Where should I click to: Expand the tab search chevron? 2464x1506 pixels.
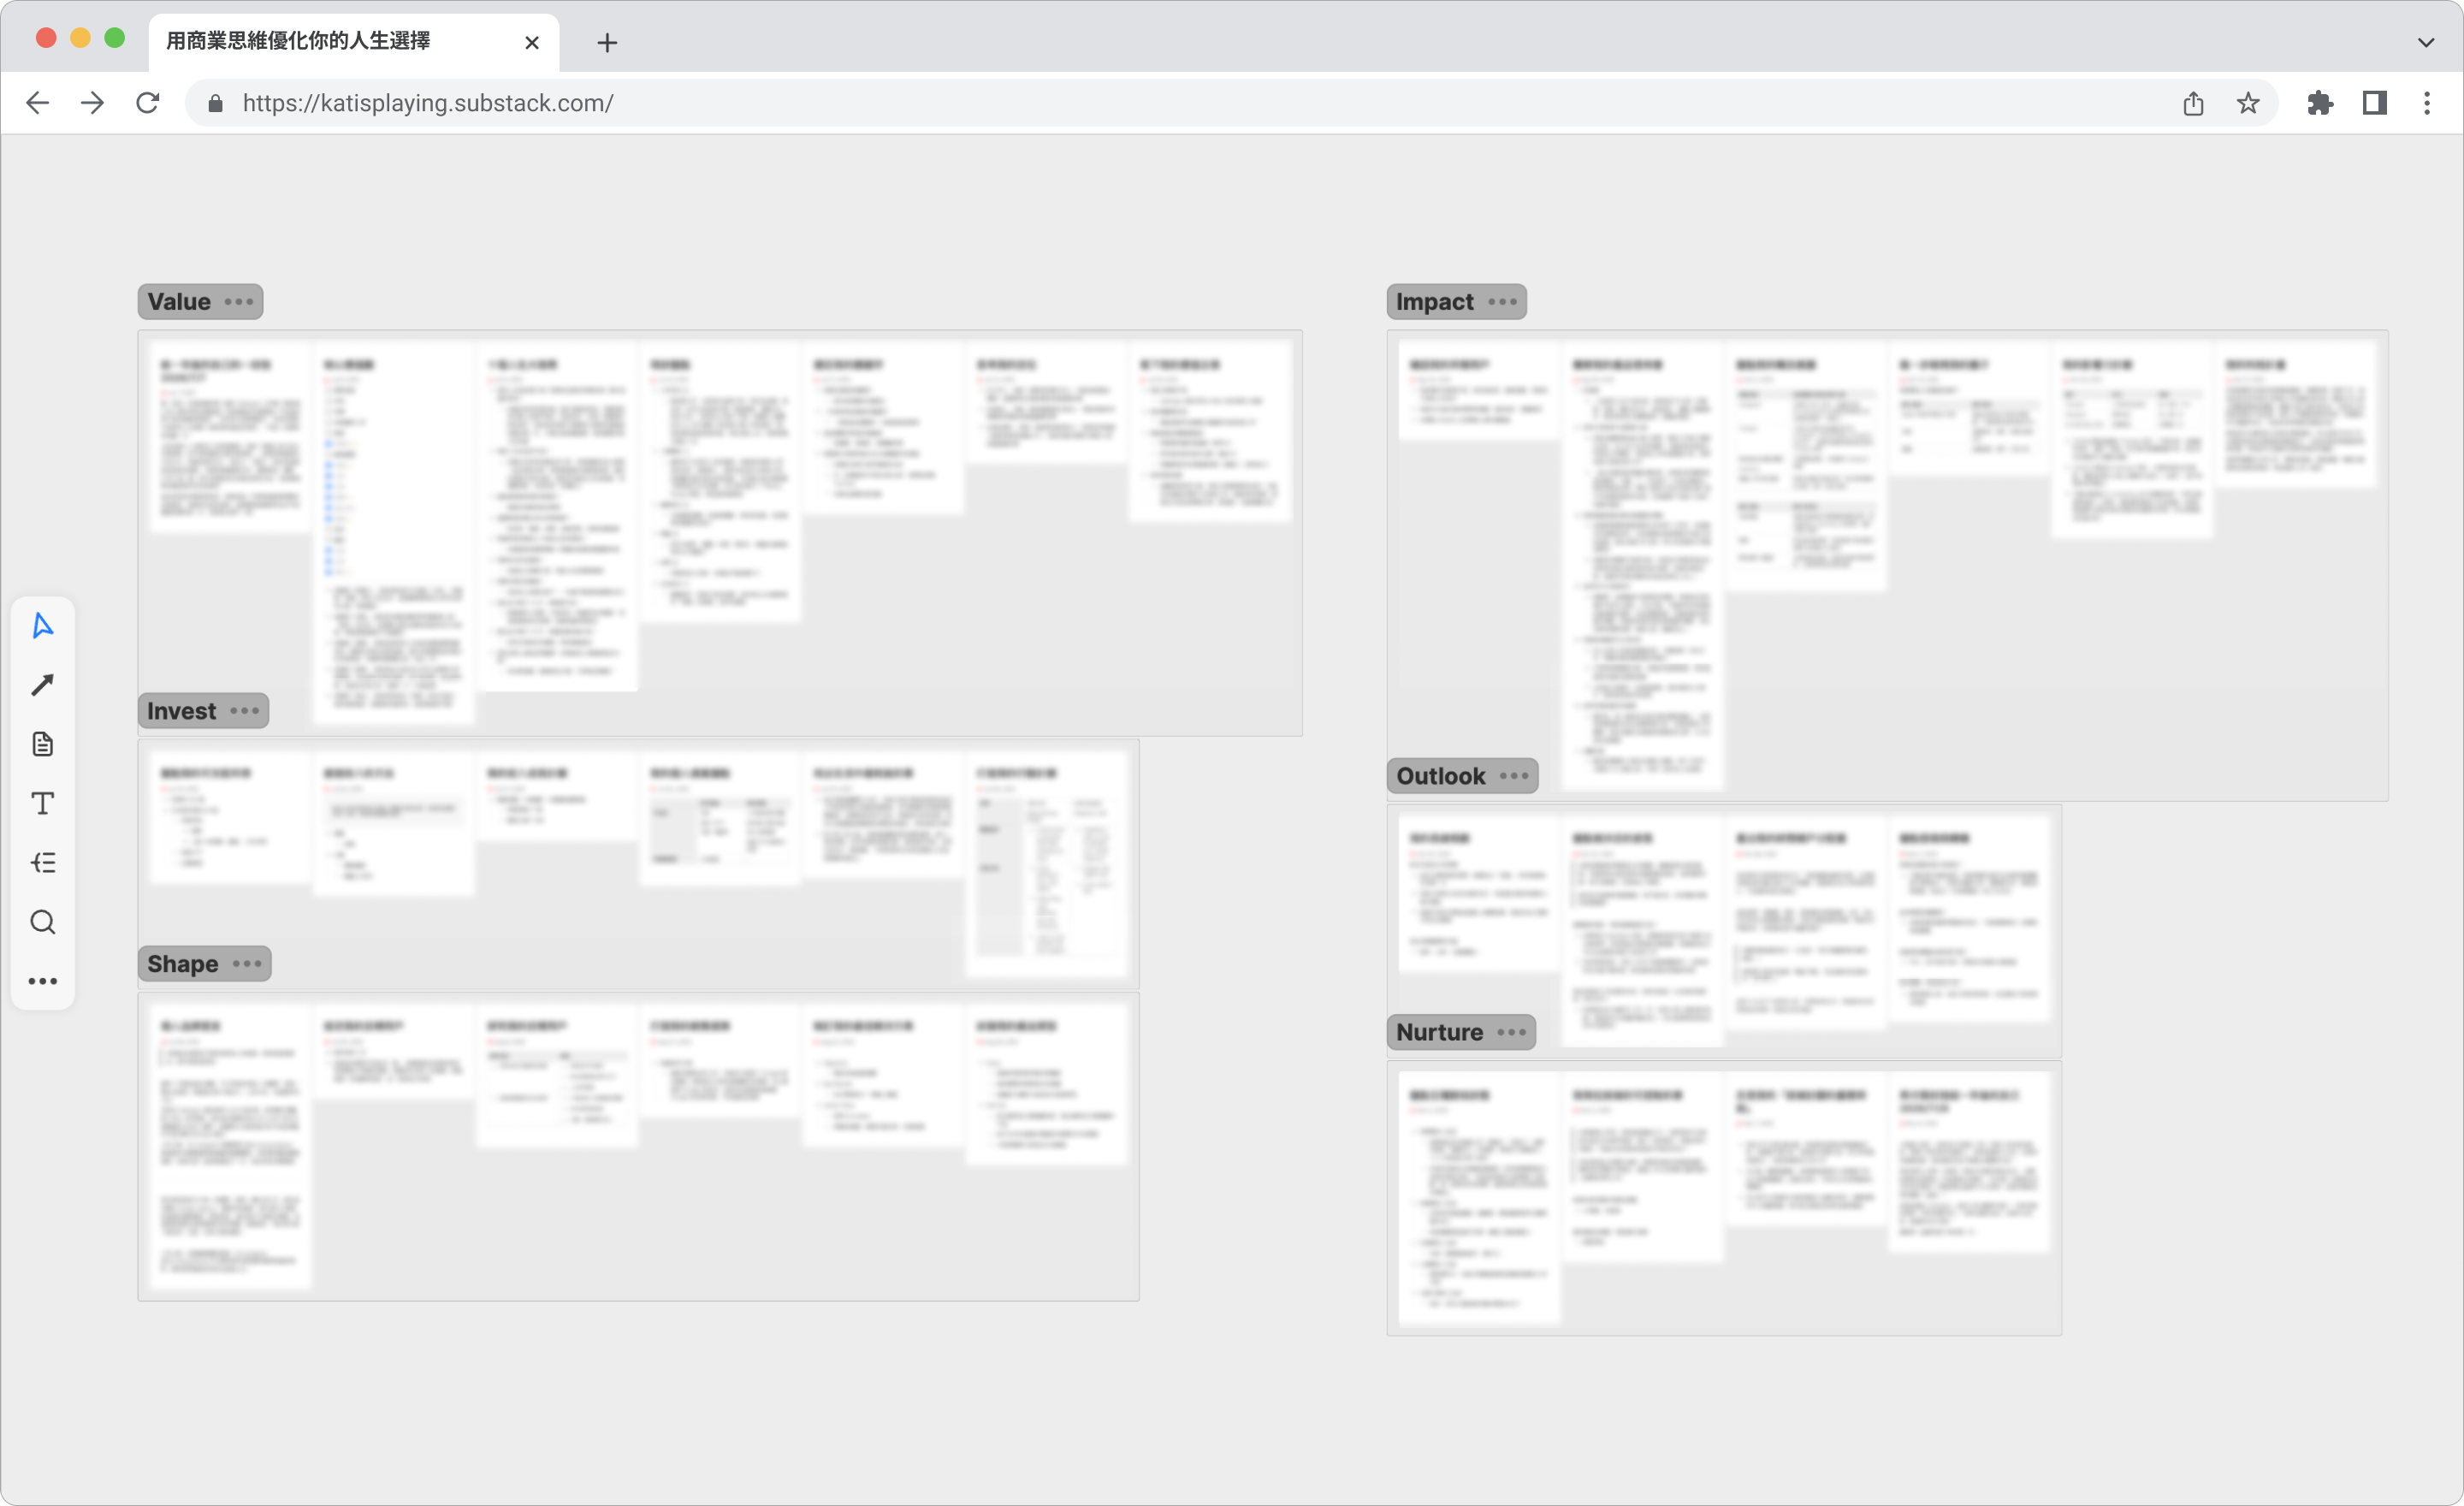tap(2426, 42)
